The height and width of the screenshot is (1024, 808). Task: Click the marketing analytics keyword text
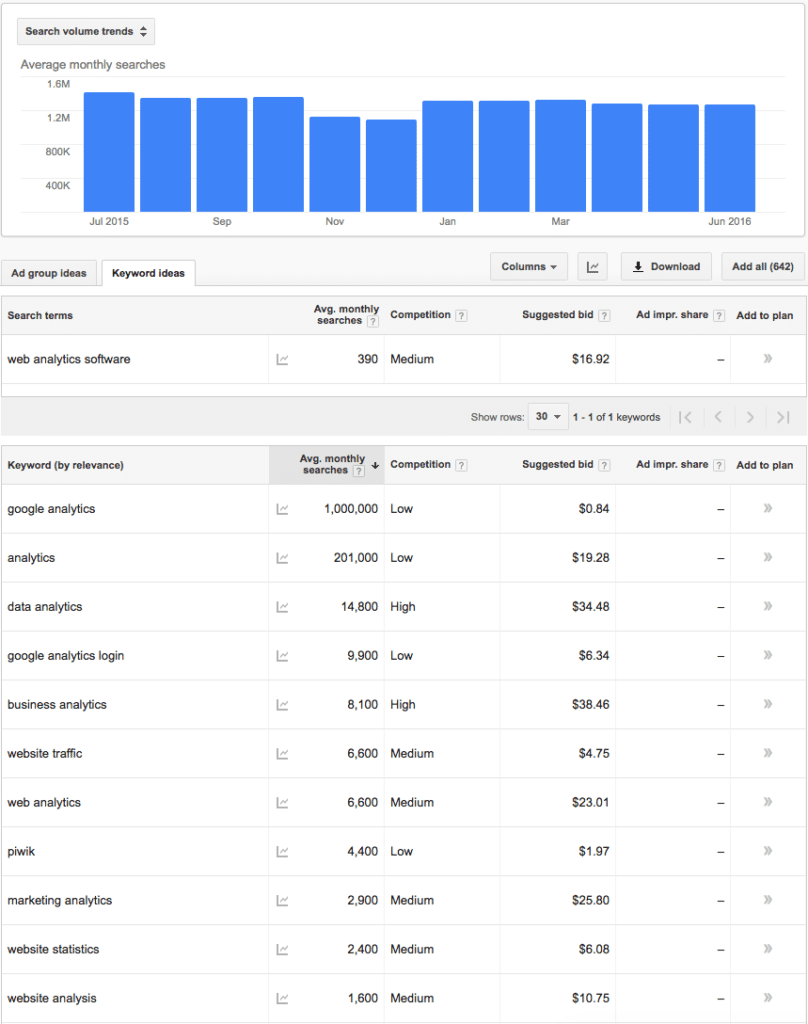(x=59, y=901)
